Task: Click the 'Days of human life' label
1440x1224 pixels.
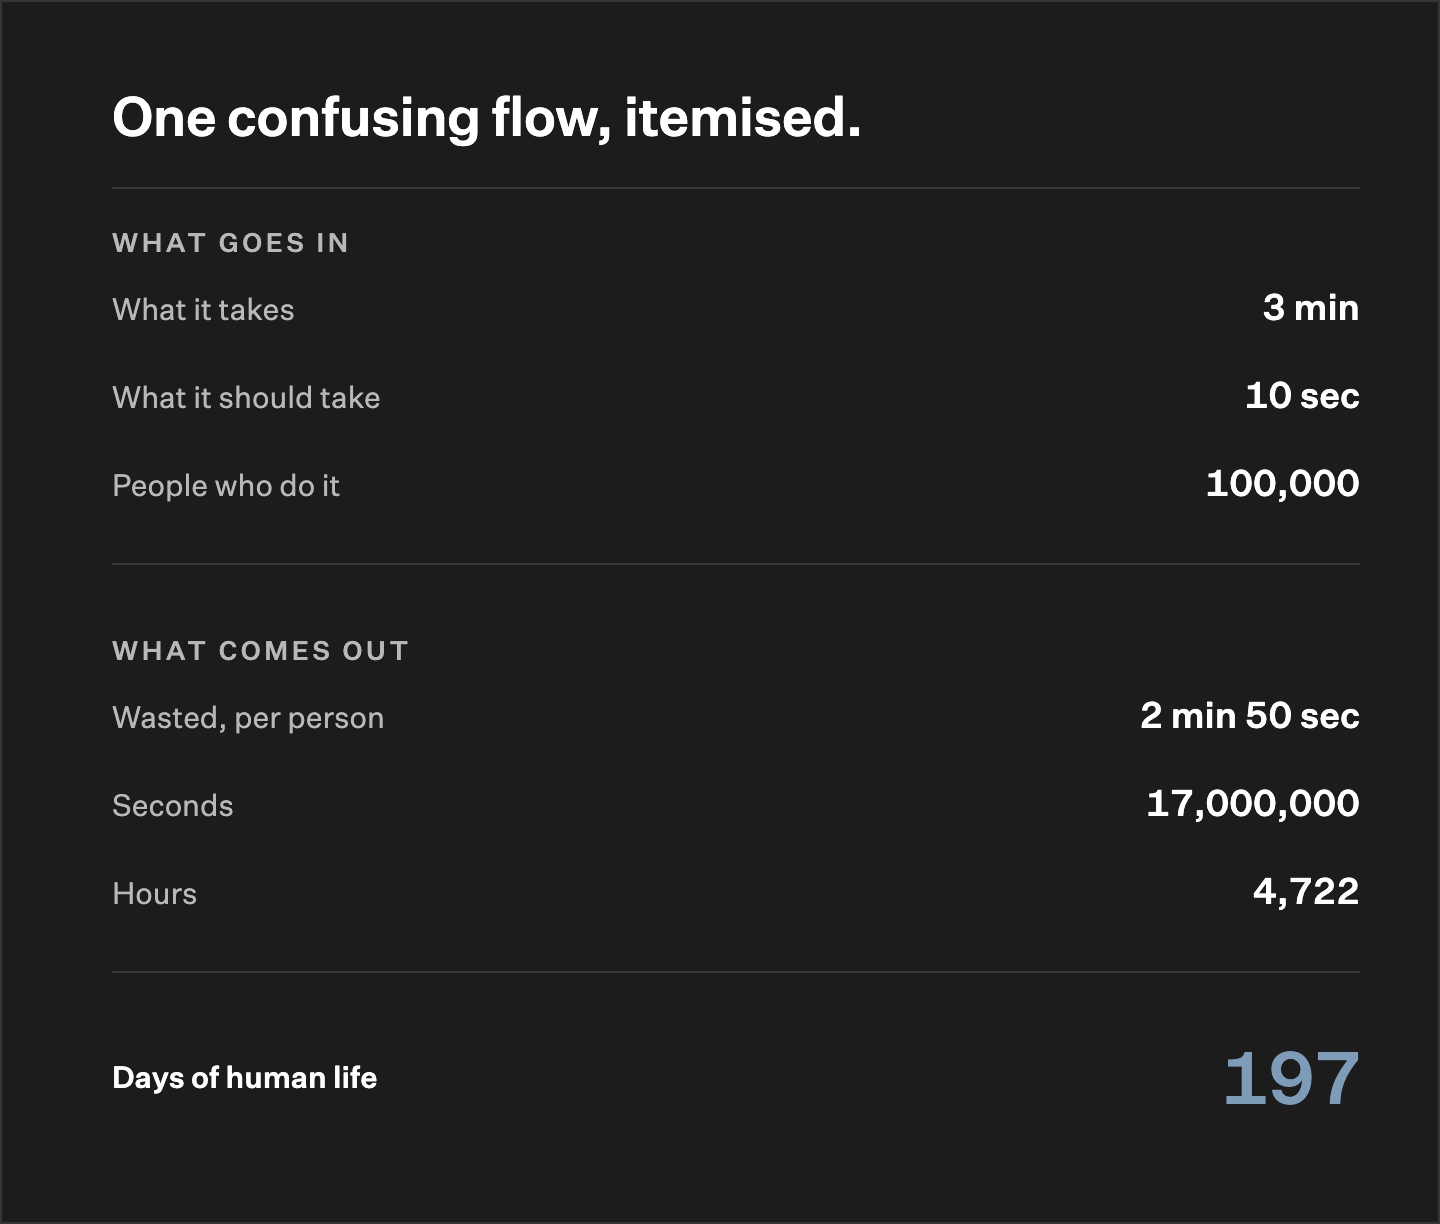Action: click(x=245, y=1077)
